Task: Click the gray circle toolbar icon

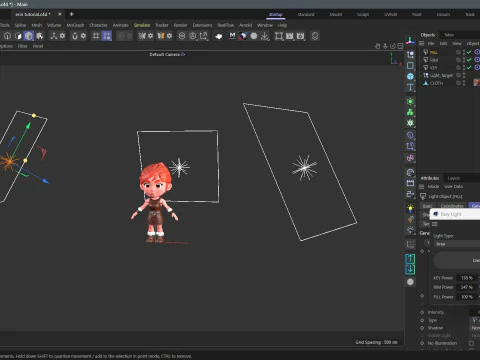Action: (x=254, y=36)
